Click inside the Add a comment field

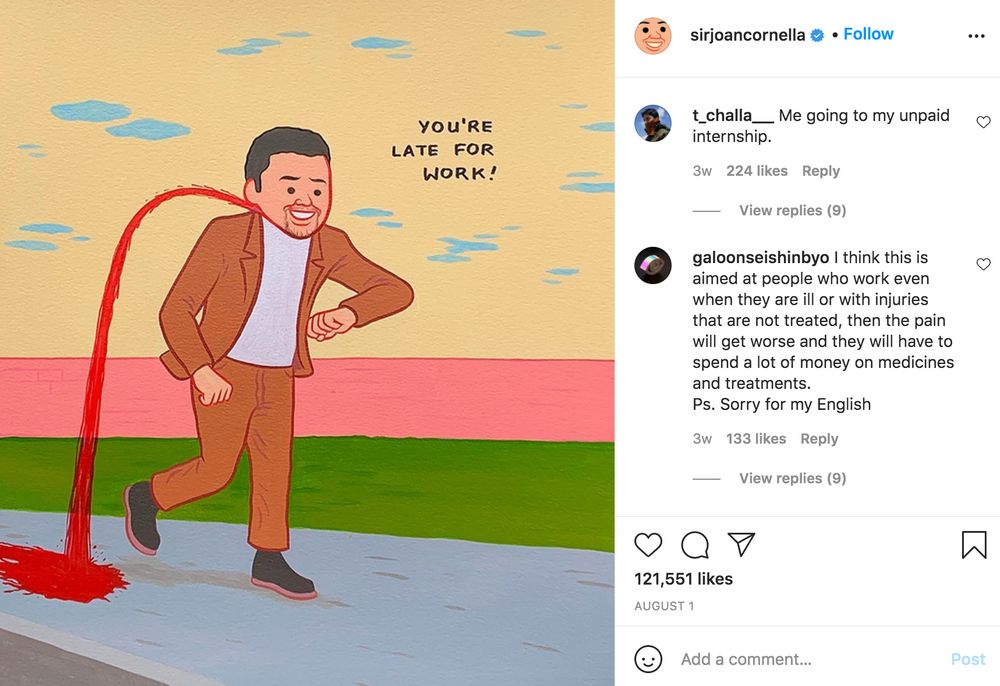(x=800, y=659)
